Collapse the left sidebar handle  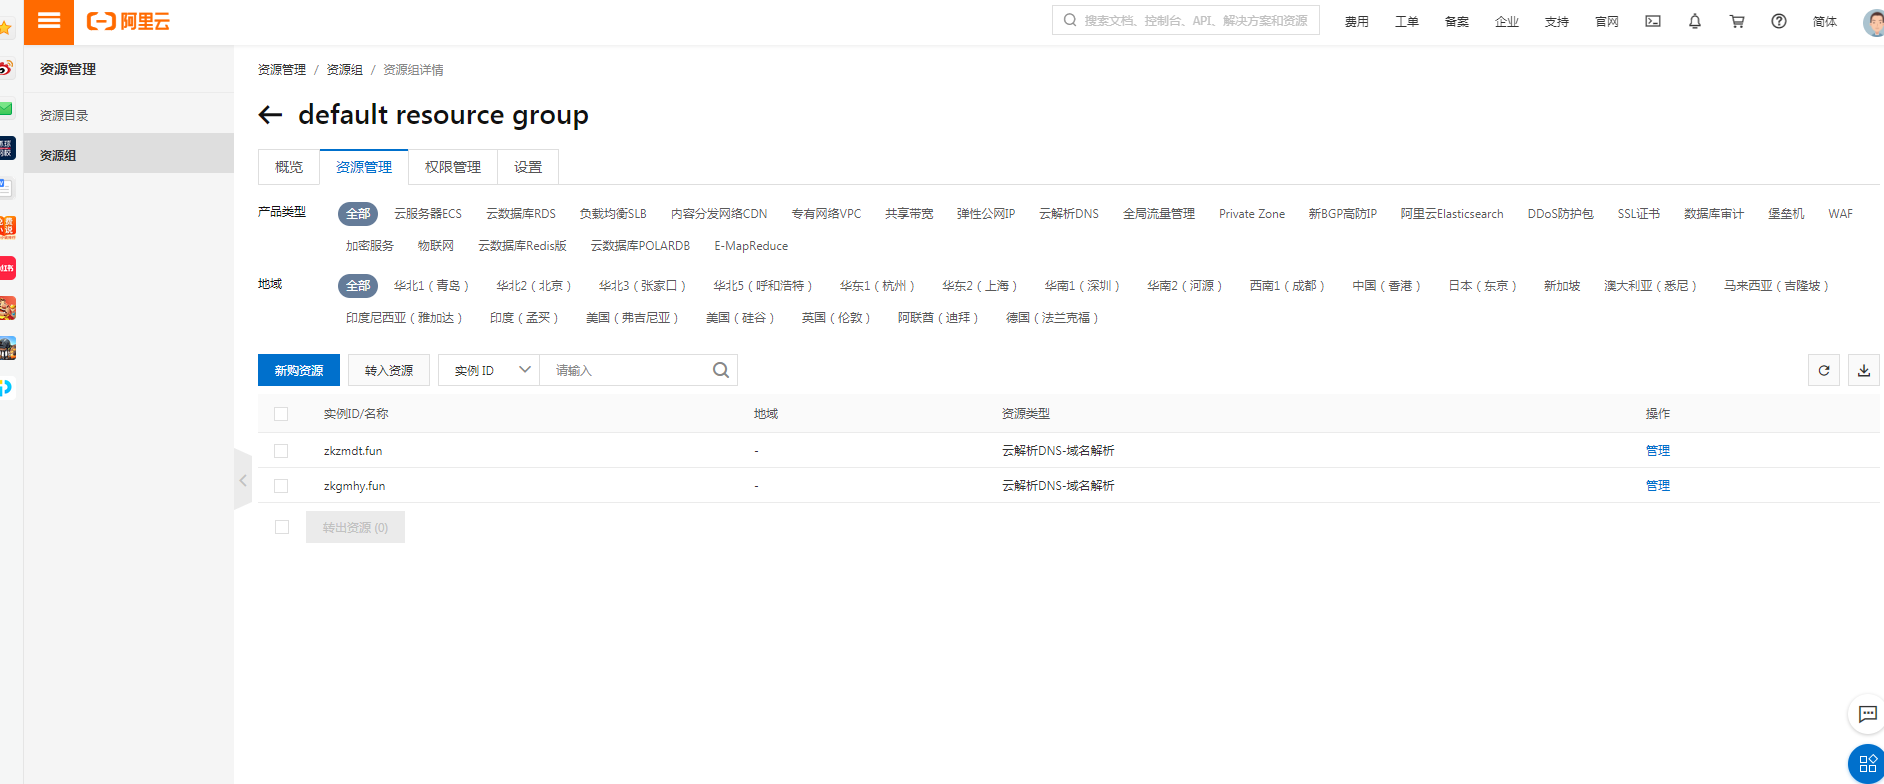(243, 480)
